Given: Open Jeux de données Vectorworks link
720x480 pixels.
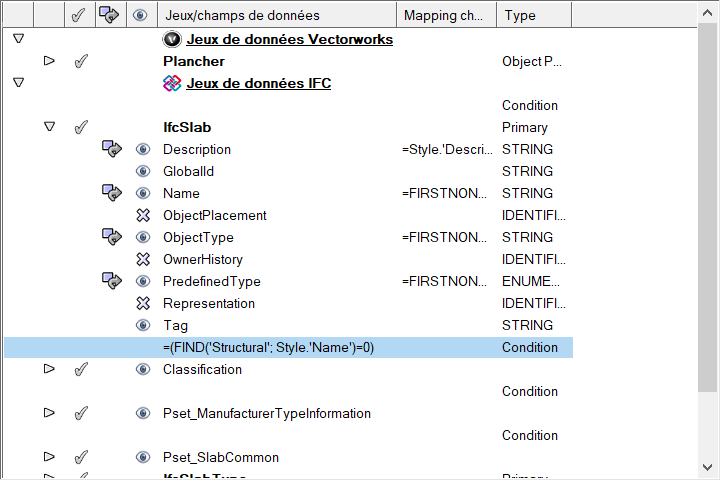Looking at the screenshot, I should point(289,39).
